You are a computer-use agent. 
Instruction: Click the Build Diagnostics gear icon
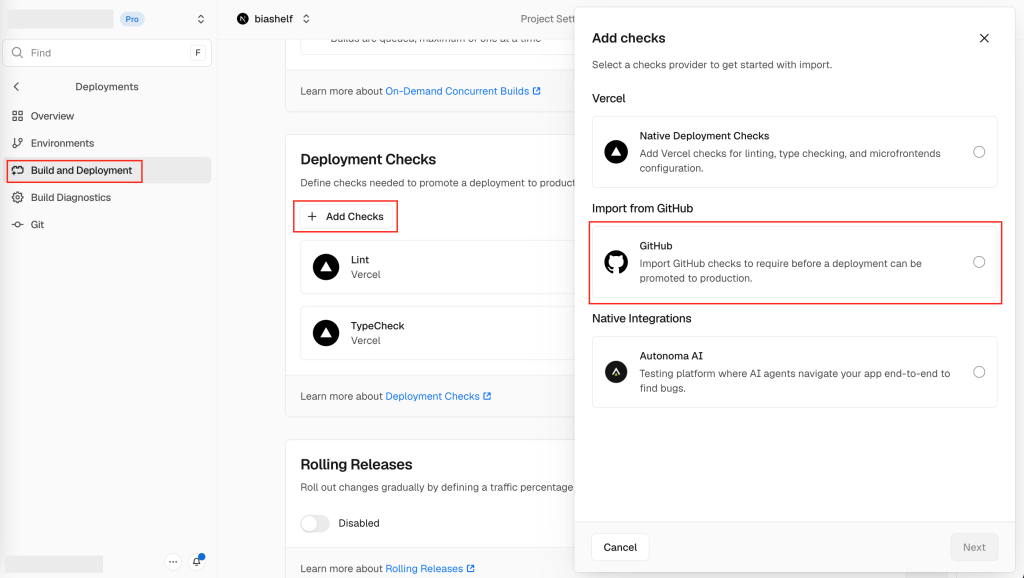point(18,197)
